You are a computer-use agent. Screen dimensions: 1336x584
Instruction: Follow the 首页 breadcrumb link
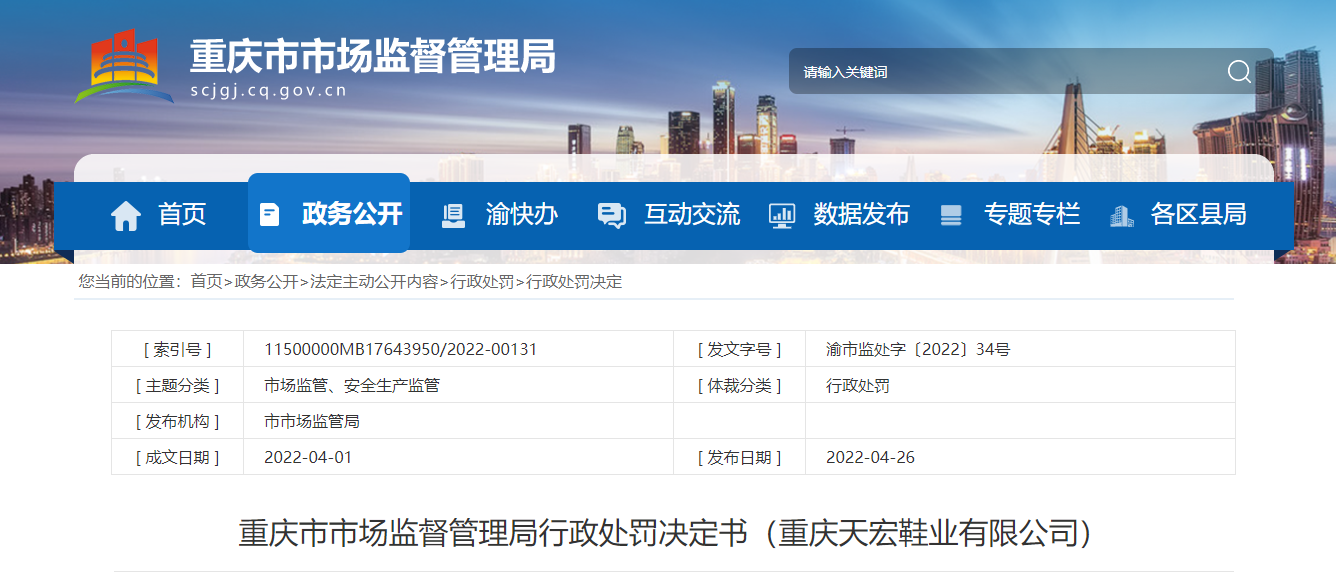206,282
